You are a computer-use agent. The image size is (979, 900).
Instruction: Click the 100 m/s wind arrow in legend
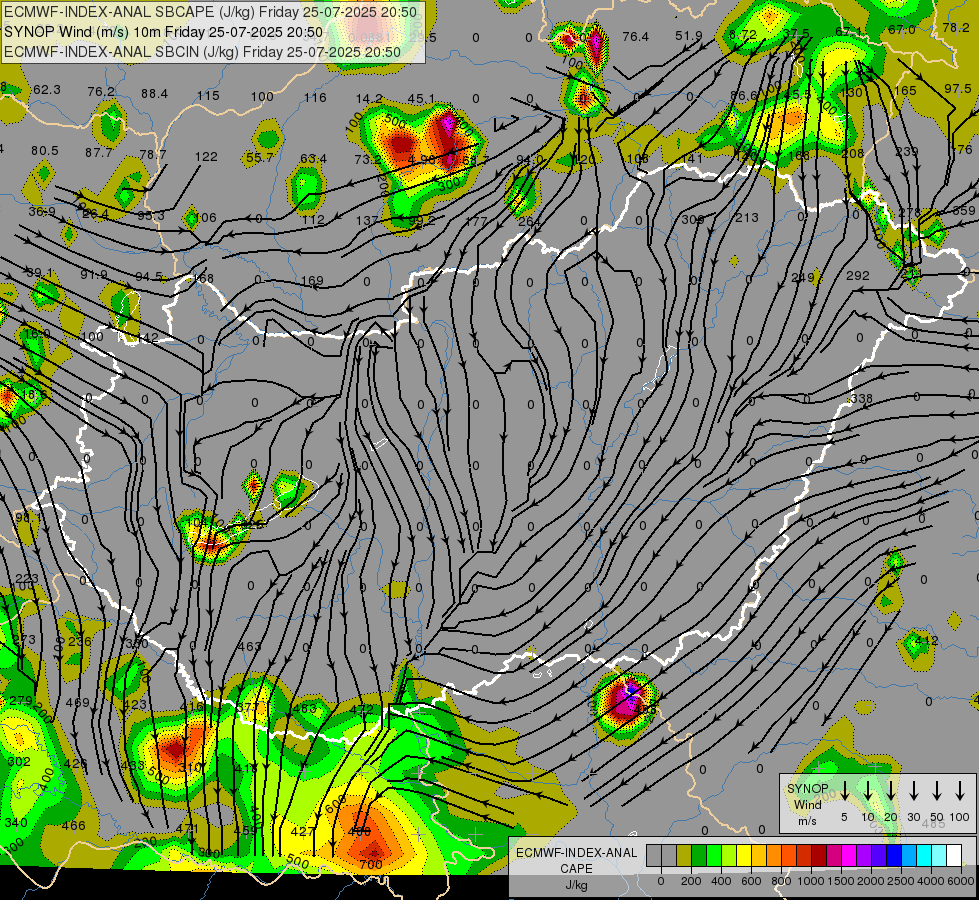click(960, 790)
